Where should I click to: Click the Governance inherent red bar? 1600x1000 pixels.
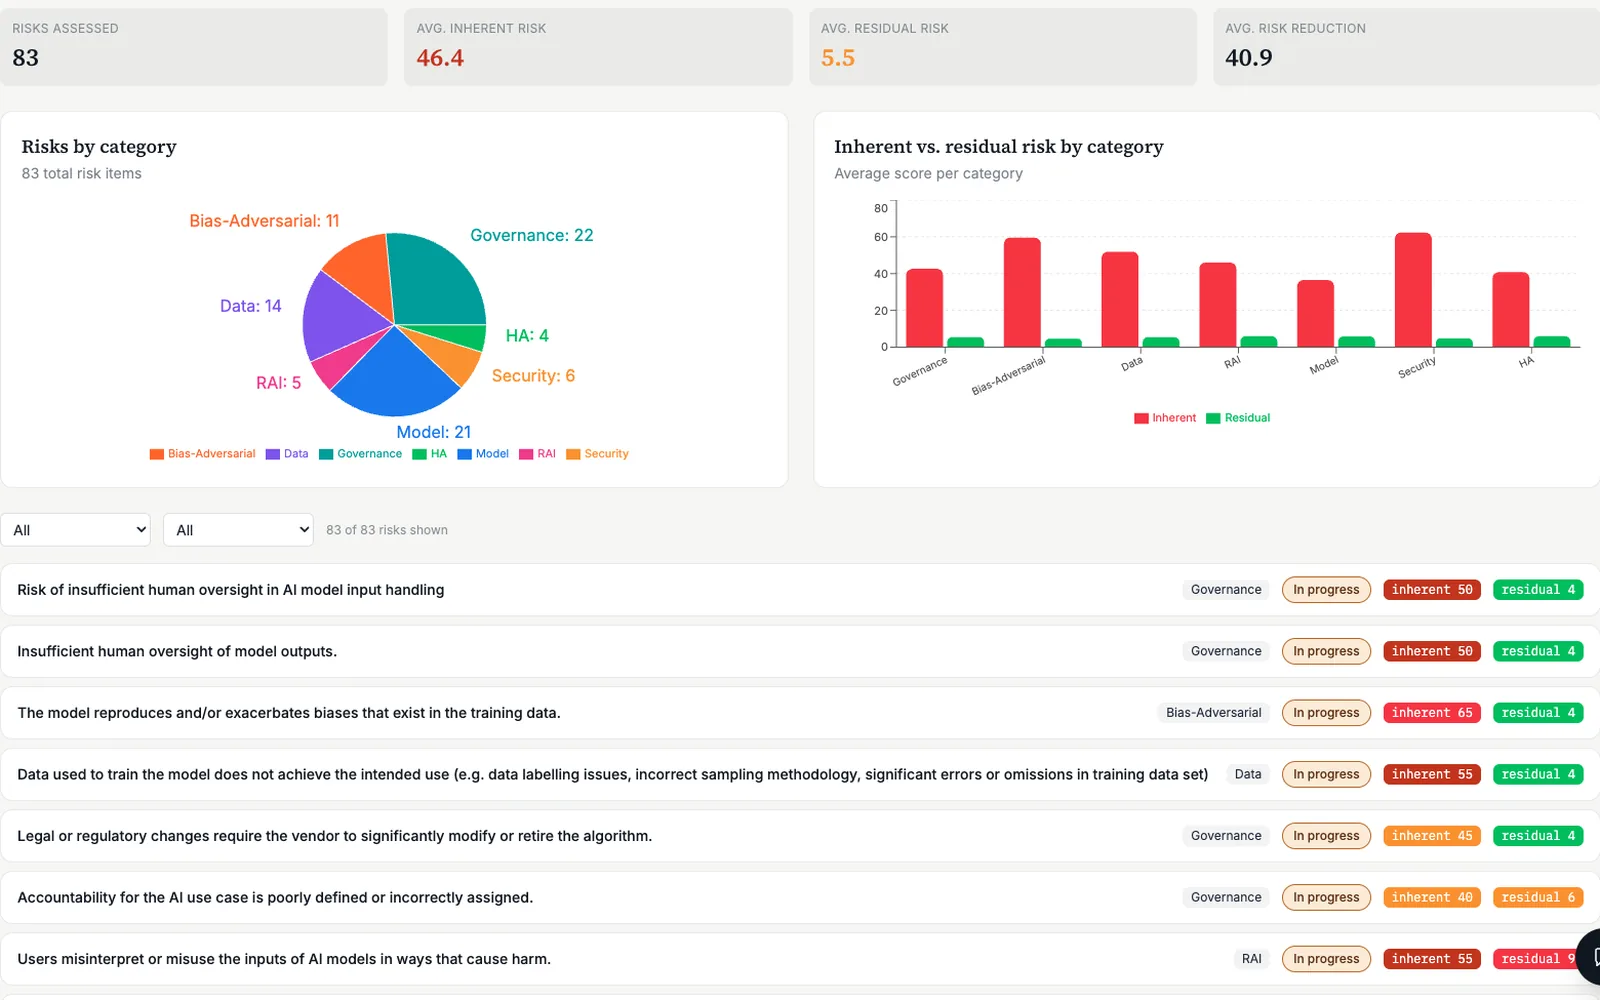click(x=924, y=308)
